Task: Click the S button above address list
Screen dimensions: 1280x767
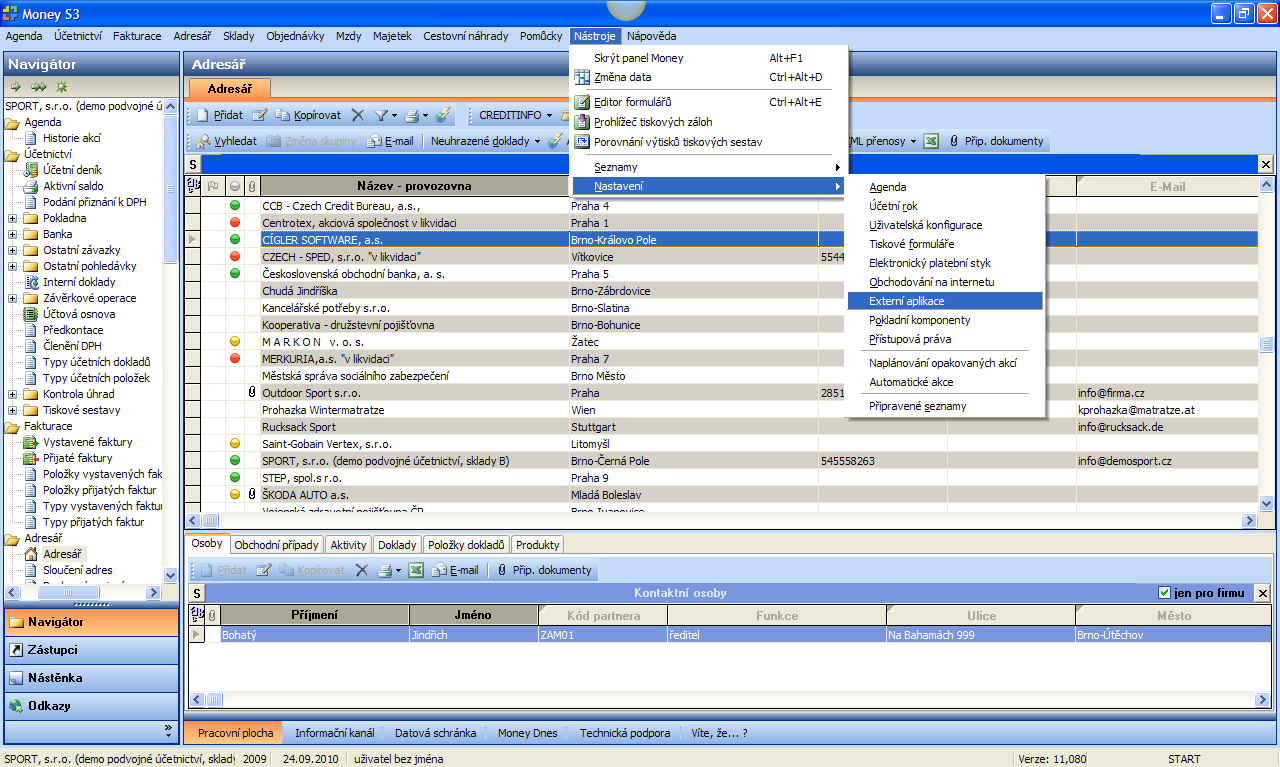Action: pos(193,165)
